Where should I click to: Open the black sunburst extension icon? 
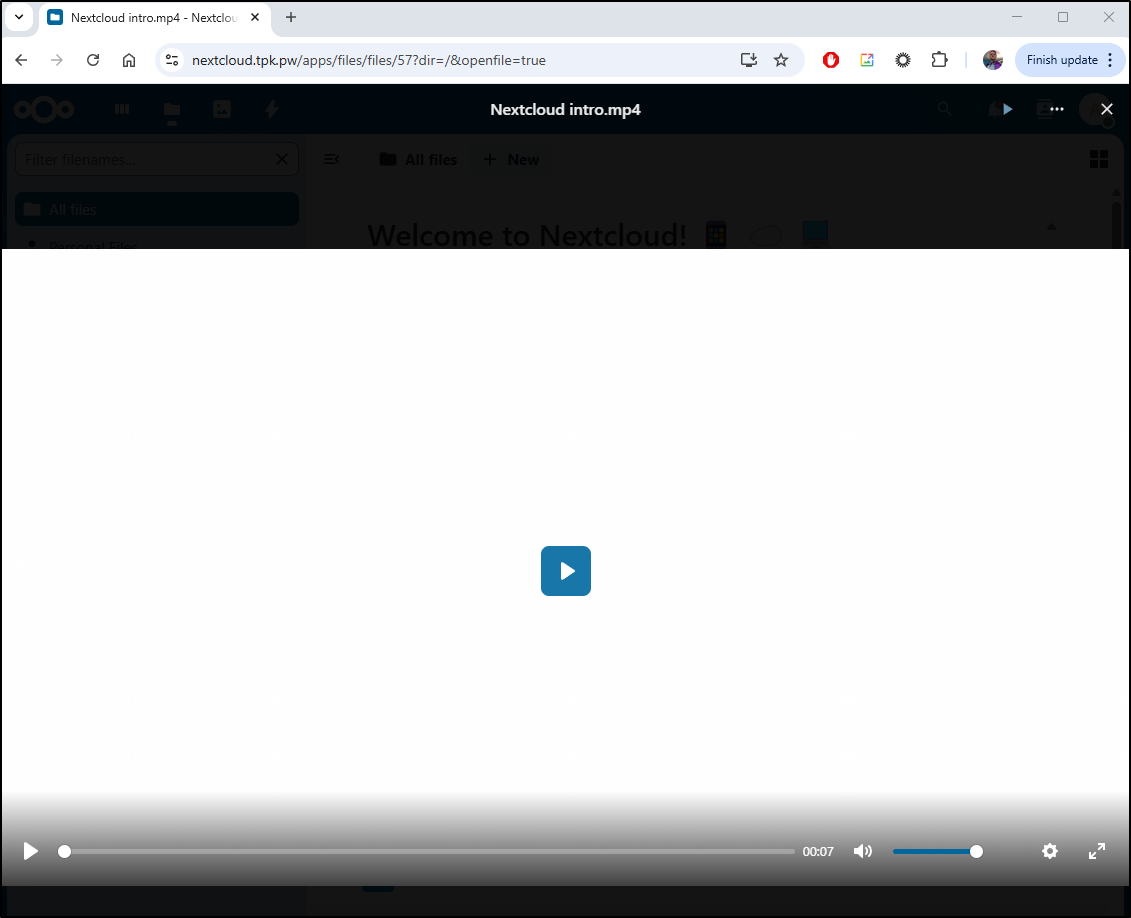(x=903, y=60)
